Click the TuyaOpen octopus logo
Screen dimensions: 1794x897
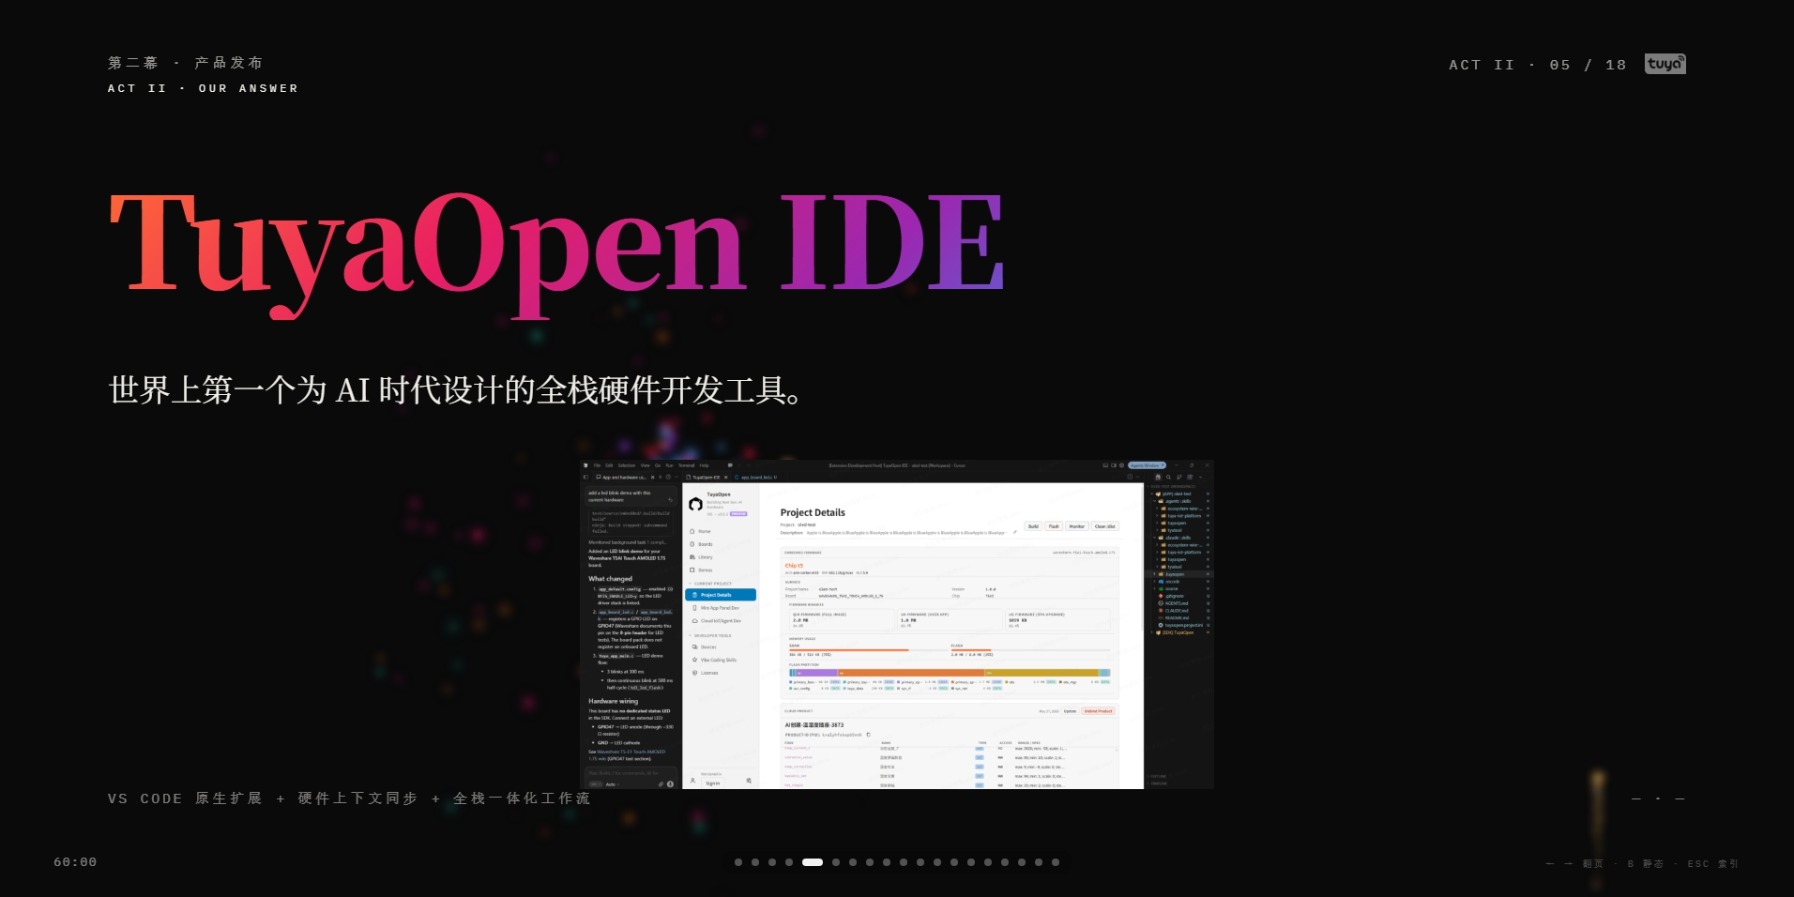695,504
